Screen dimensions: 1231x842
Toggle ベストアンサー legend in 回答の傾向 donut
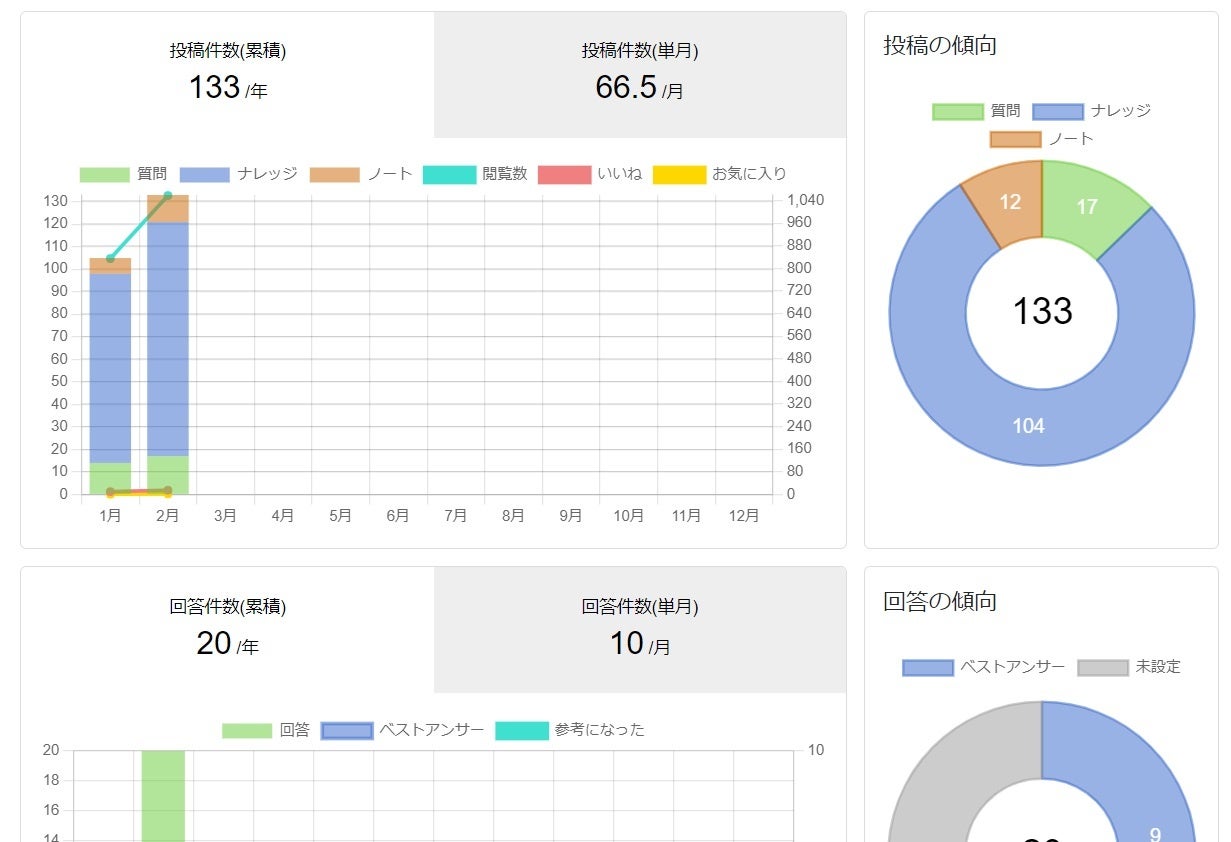click(x=983, y=667)
